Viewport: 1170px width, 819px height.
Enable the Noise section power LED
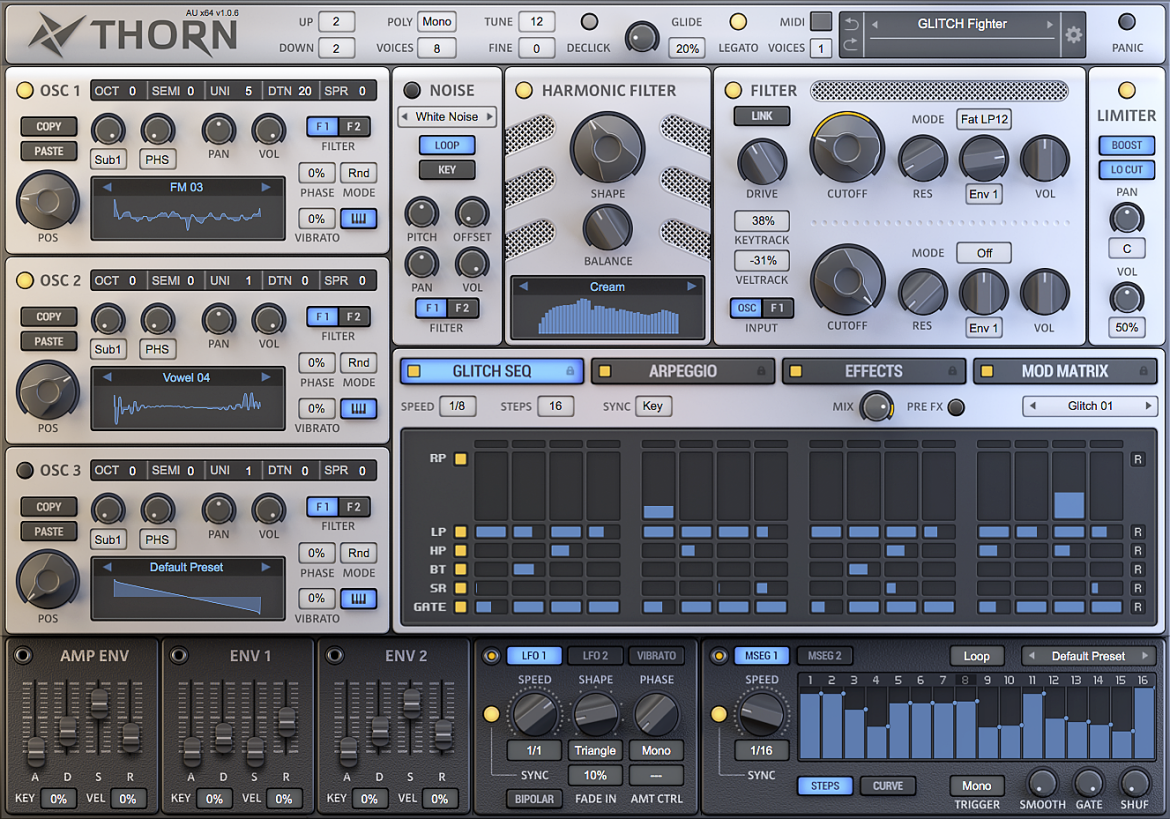pyautogui.click(x=412, y=90)
